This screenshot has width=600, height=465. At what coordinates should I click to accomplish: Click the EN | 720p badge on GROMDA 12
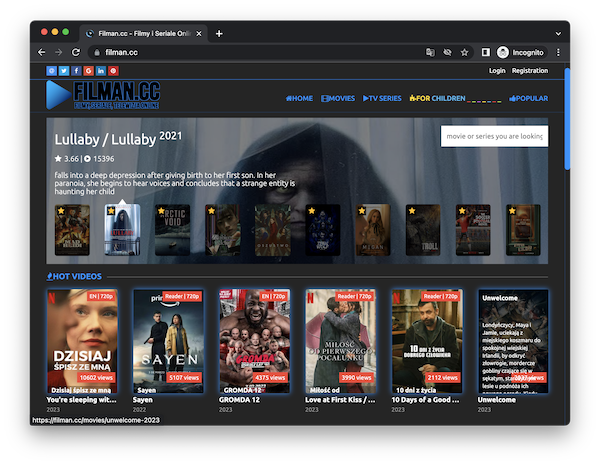273,296
